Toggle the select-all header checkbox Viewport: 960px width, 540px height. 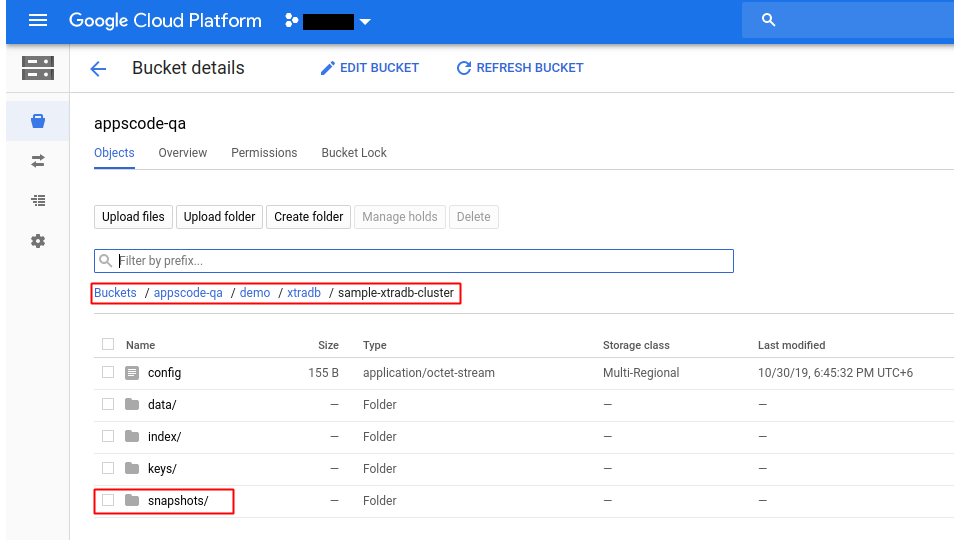[x=108, y=345]
